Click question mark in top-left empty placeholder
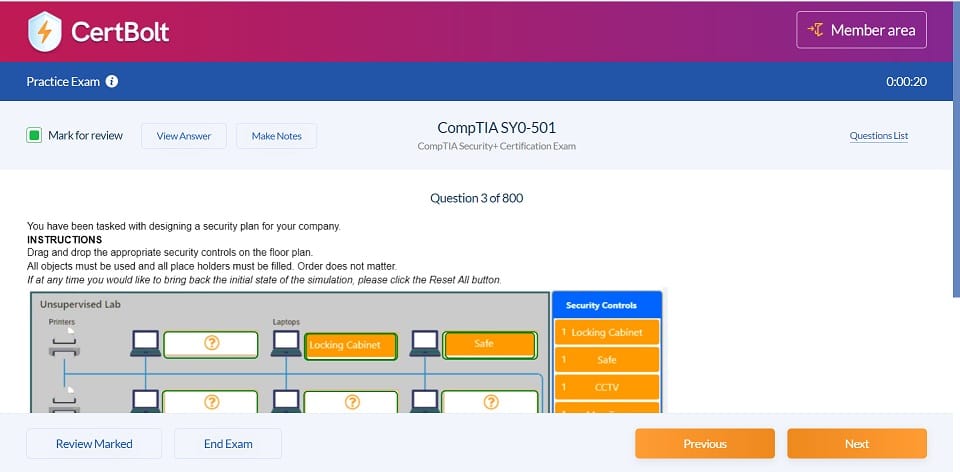The image size is (960, 472). tap(211, 344)
